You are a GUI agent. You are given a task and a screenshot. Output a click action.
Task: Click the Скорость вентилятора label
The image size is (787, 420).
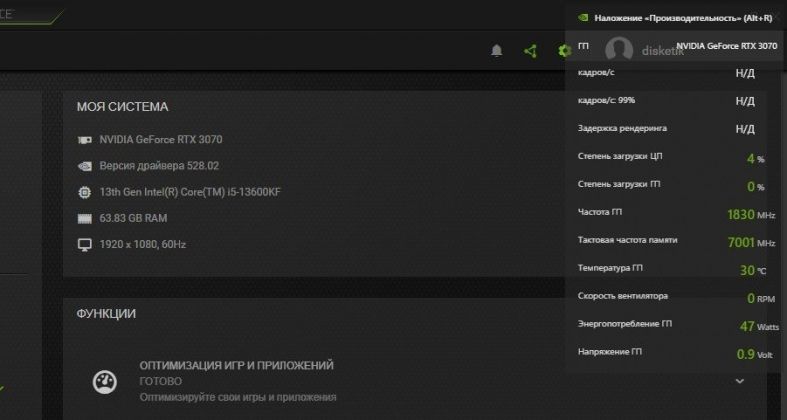coord(622,296)
